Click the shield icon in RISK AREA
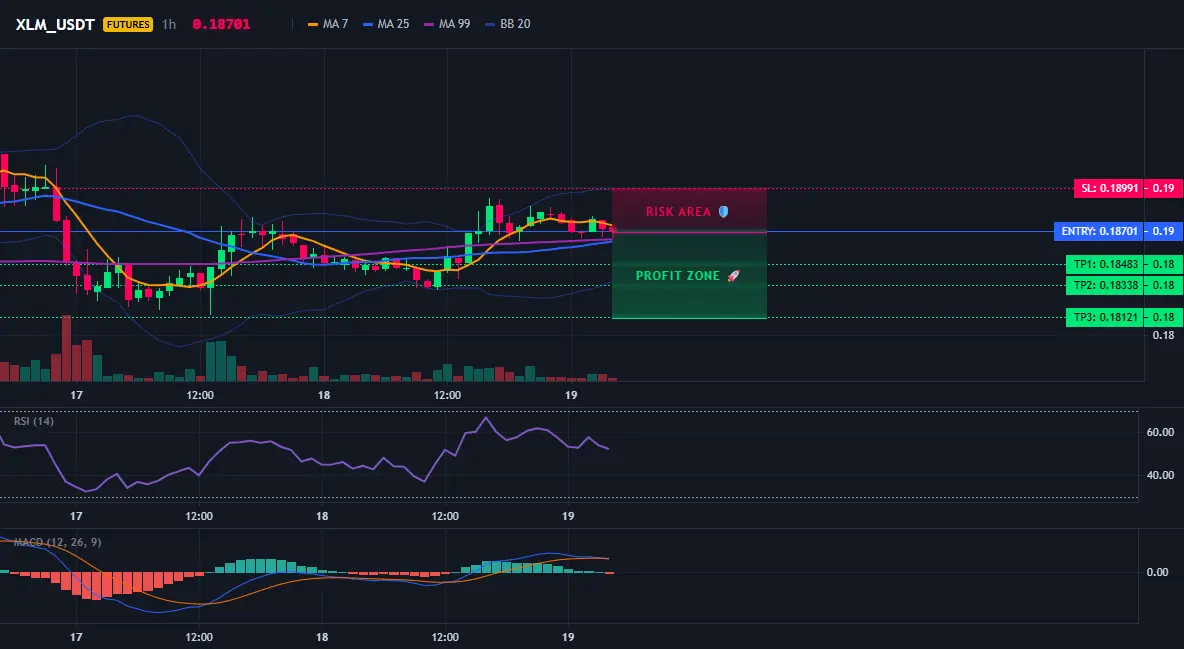Screen dimensions: 1184x649 coord(723,212)
